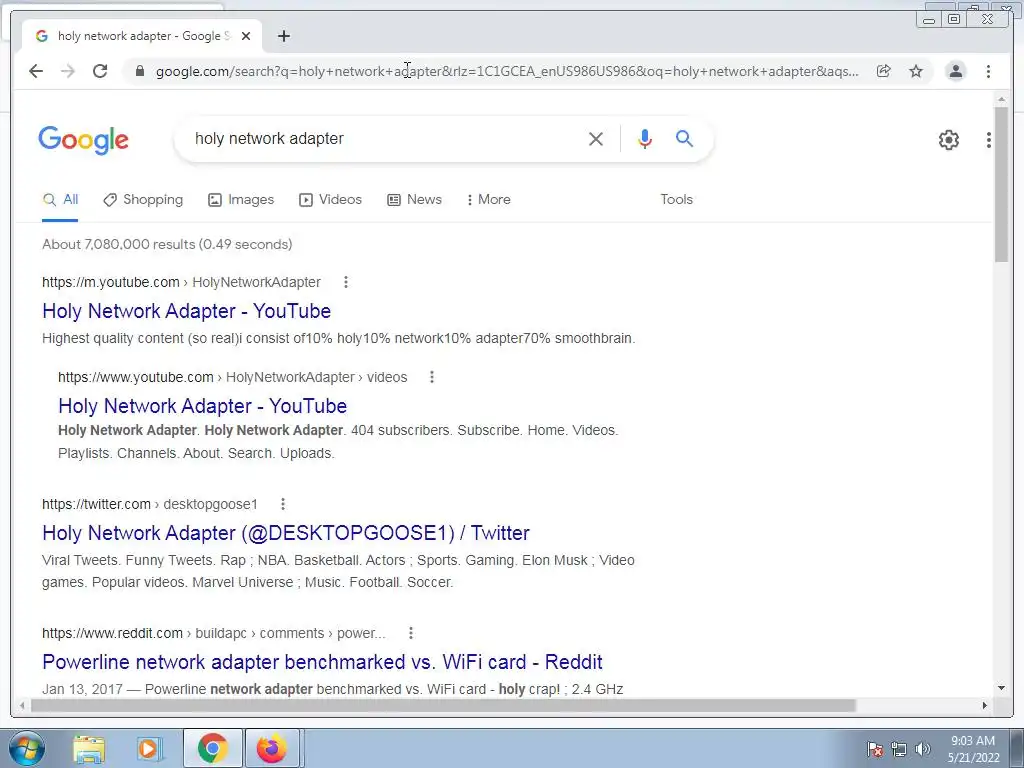Viewport: 1024px width, 768px height.
Task: Open about-result menu for m.youtube.com result
Action: click(346, 282)
